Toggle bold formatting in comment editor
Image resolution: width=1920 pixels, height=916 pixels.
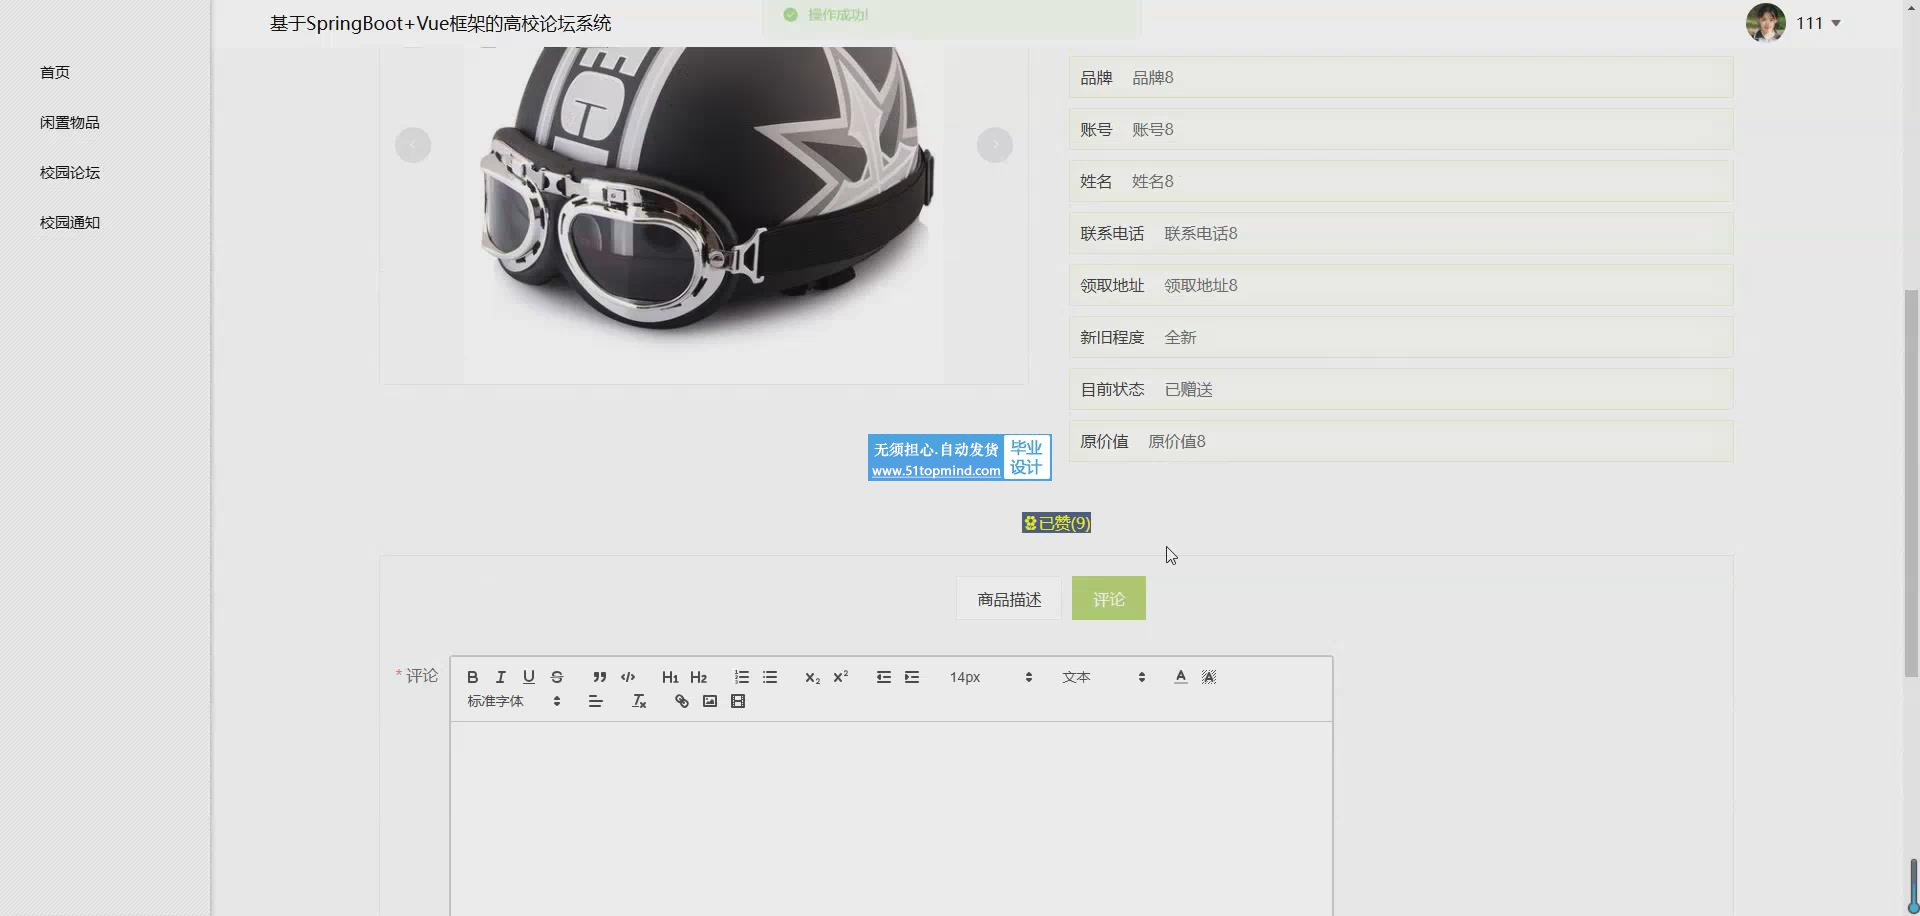pos(472,677)
